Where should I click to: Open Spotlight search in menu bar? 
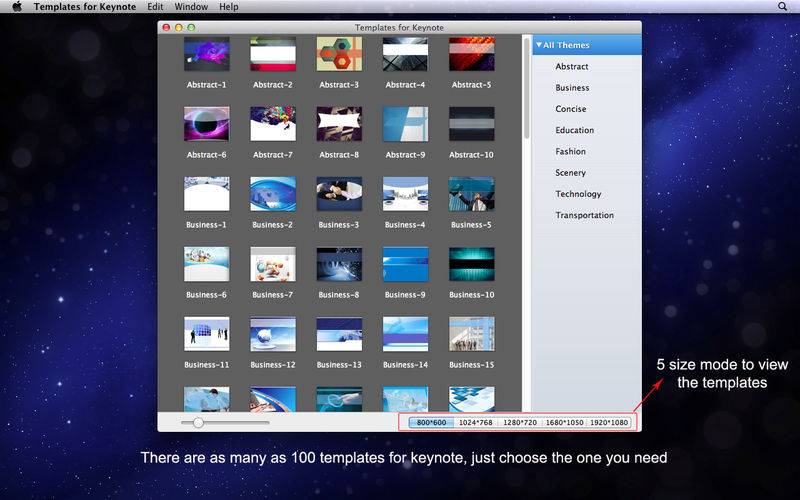(782, 7)
